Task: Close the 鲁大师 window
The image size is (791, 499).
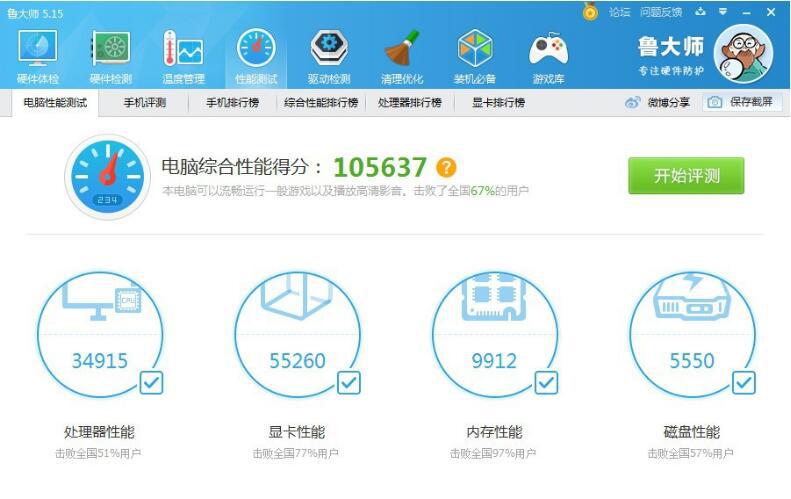Action: (x=771, y=12)
